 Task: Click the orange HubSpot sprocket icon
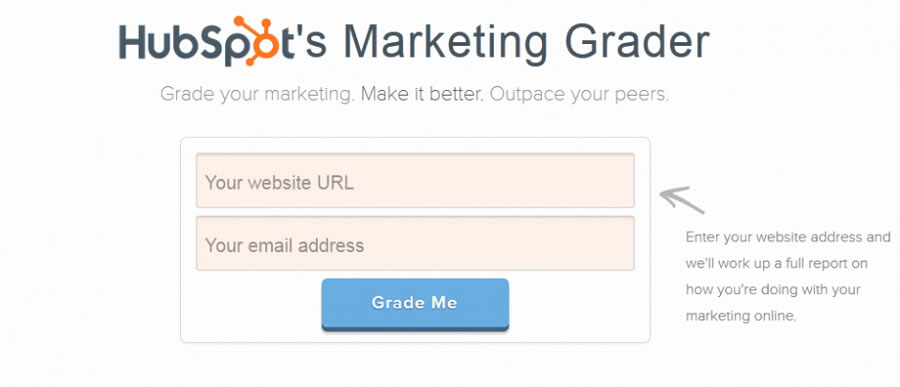click(257, 41)
